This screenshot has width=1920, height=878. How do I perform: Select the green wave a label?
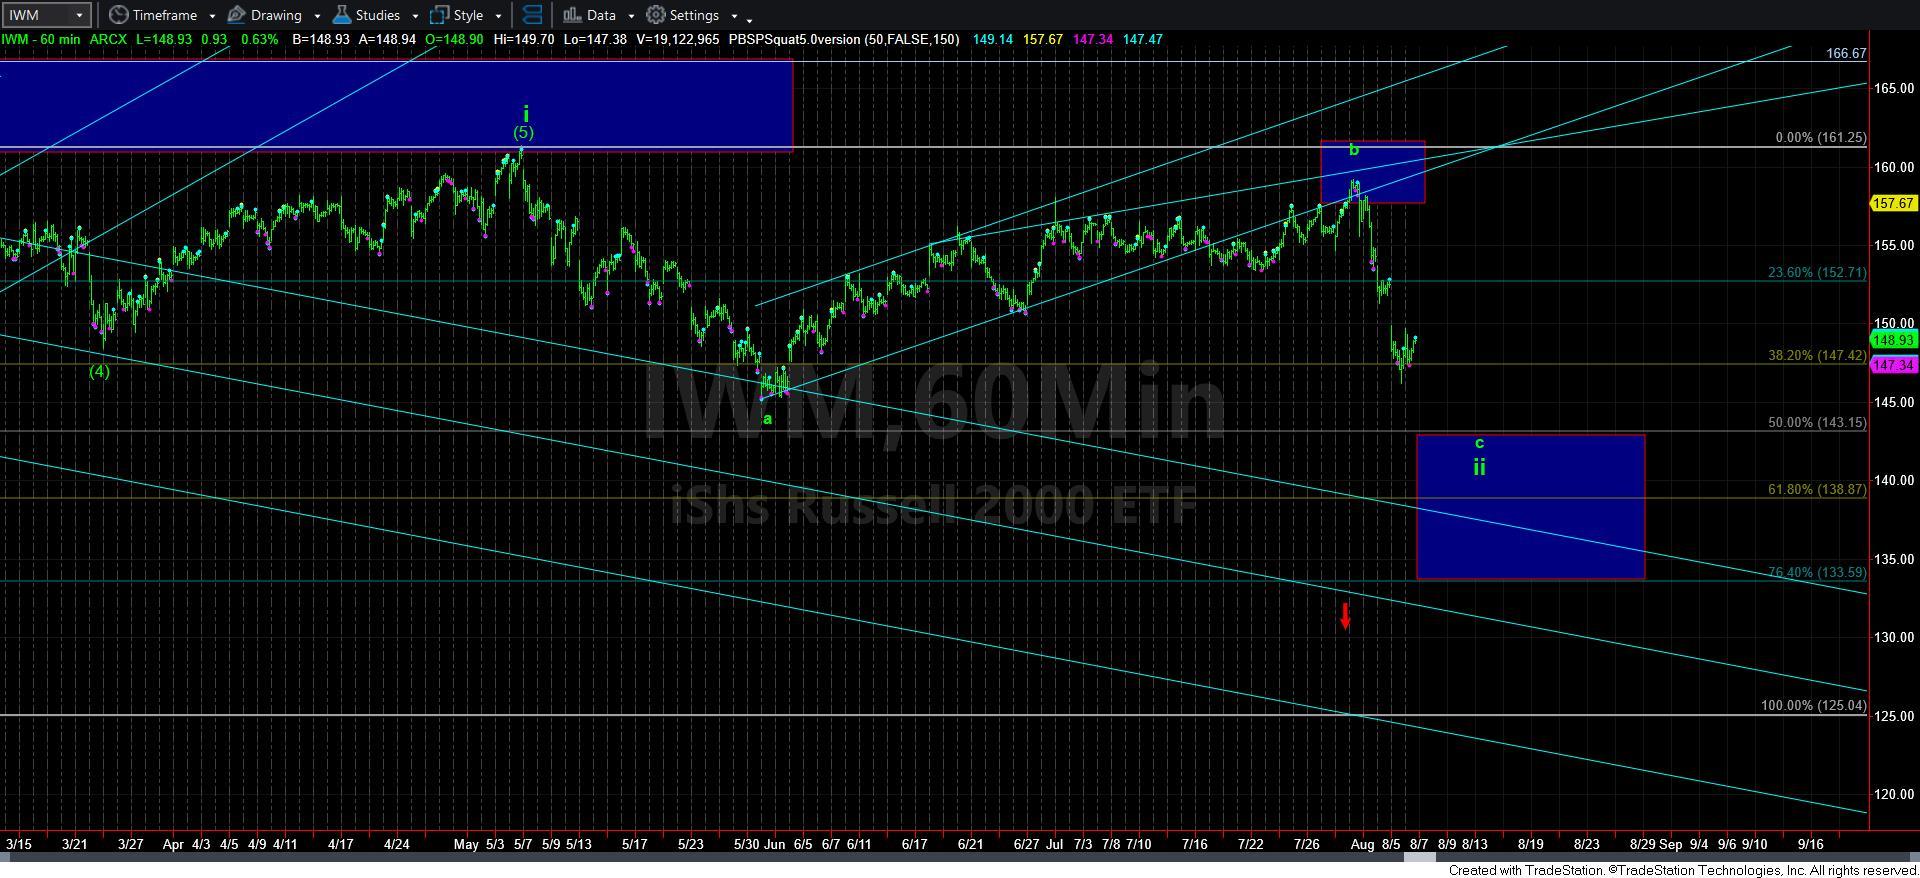coord(767,419)
